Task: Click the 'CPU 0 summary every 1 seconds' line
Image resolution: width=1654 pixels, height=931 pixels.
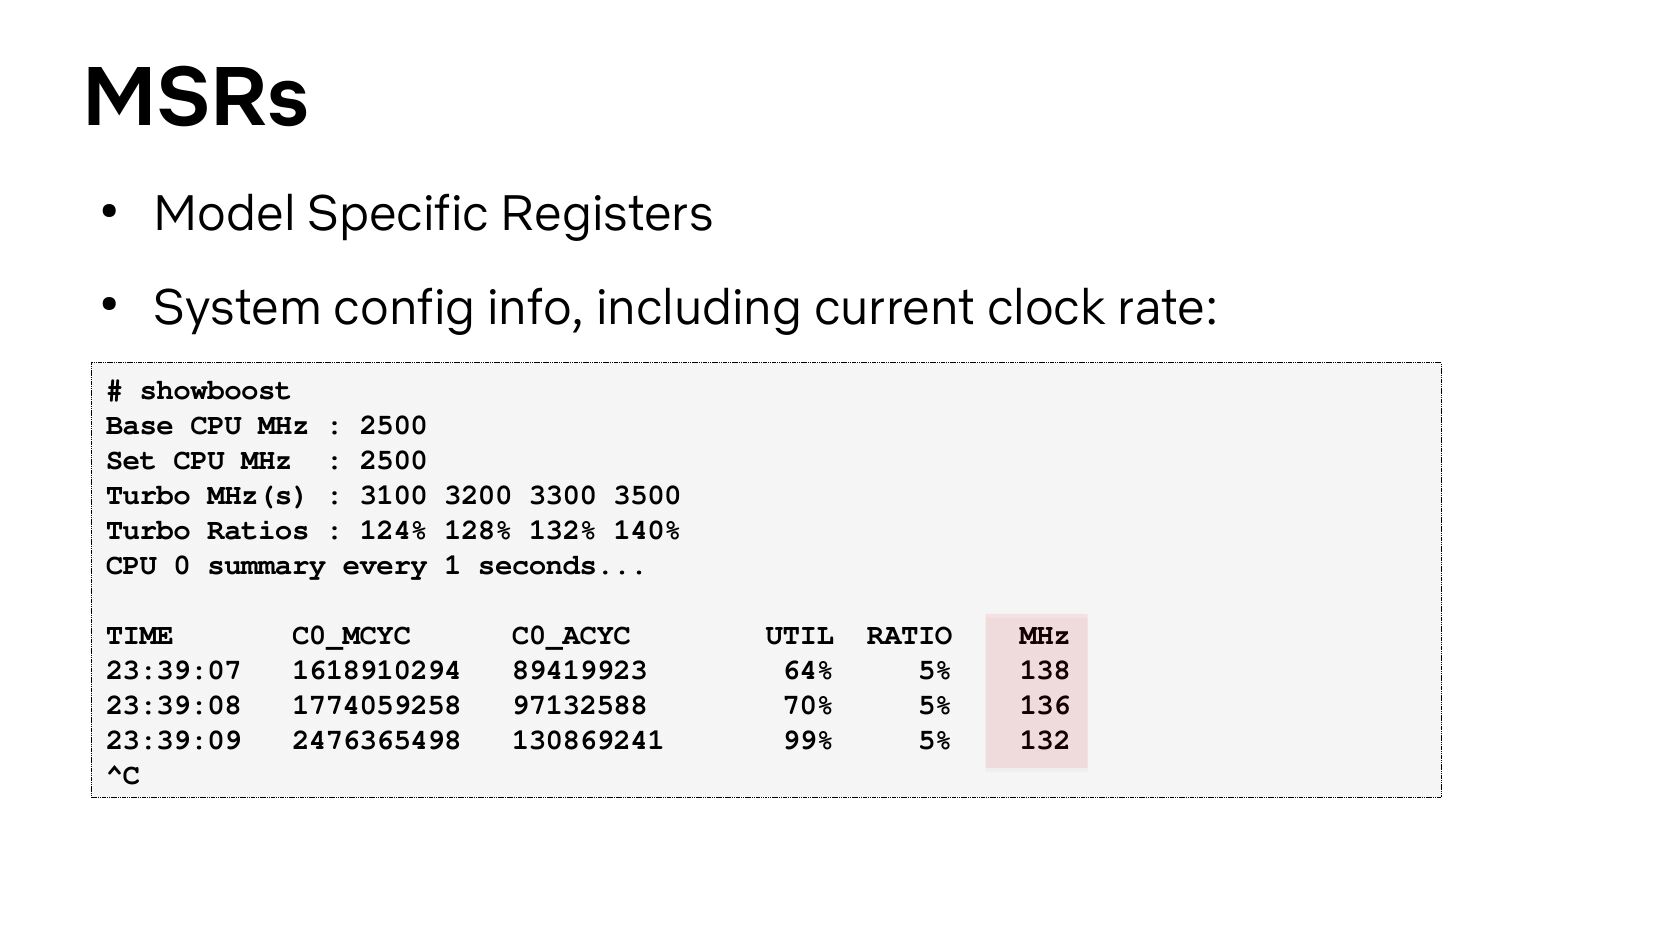Action: click(x=375, y=566)
